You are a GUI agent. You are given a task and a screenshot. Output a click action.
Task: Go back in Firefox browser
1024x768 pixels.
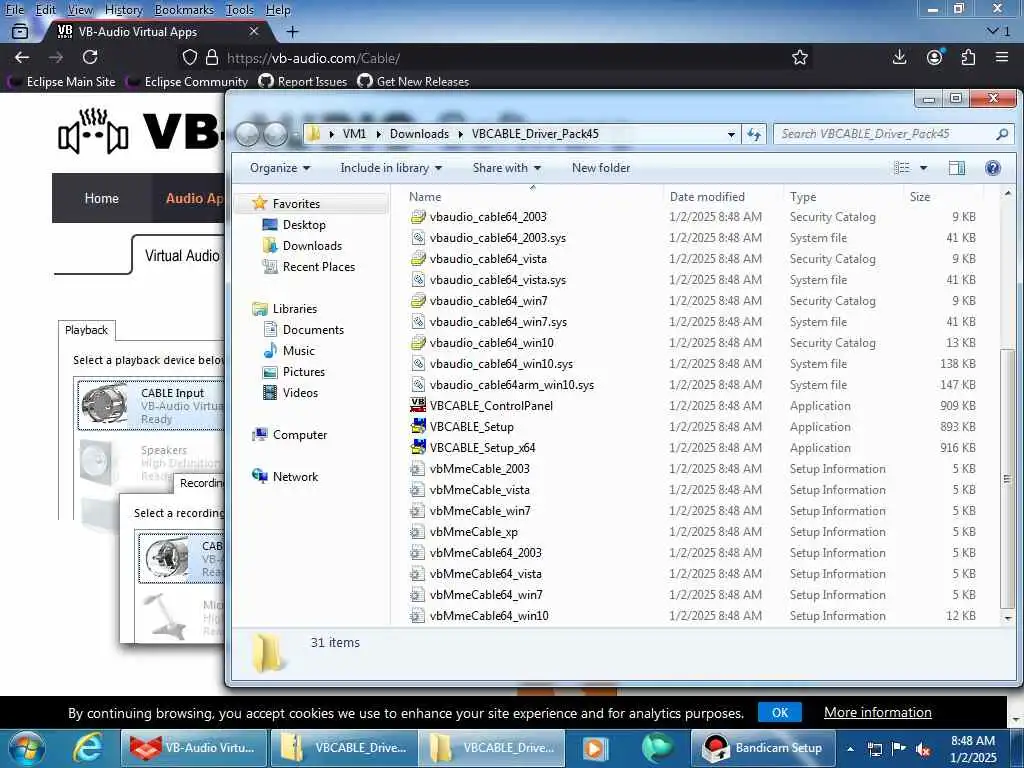tap(22, 57)
